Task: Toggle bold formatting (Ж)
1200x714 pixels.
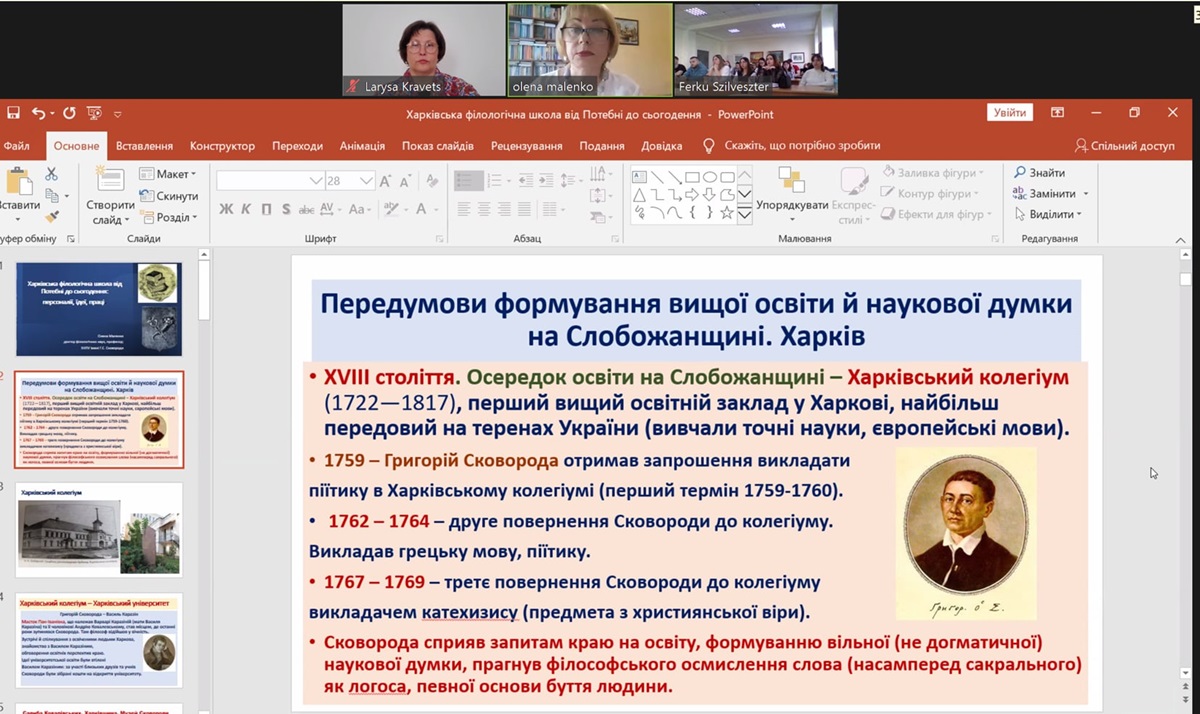Action: (226, 210)
